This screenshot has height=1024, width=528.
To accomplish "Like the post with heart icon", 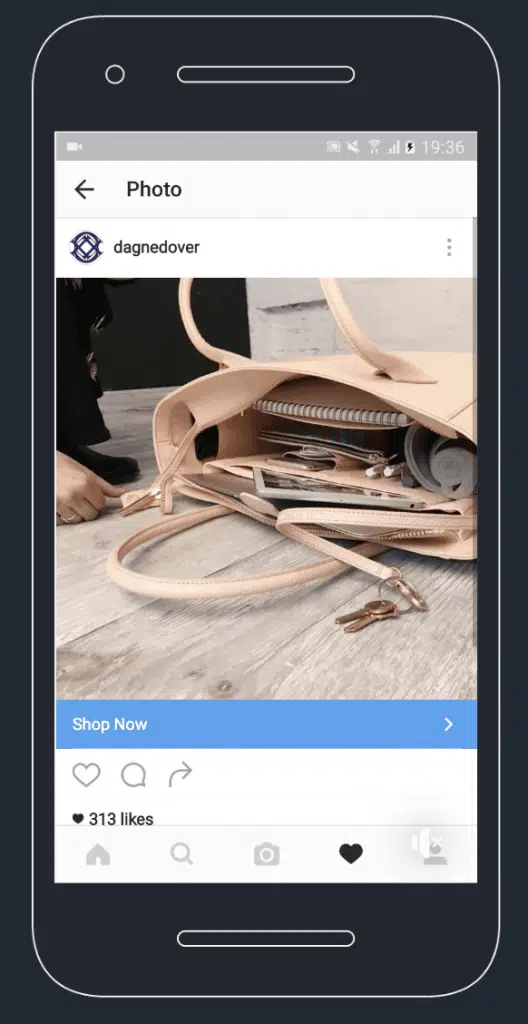I will coord(86,775).
